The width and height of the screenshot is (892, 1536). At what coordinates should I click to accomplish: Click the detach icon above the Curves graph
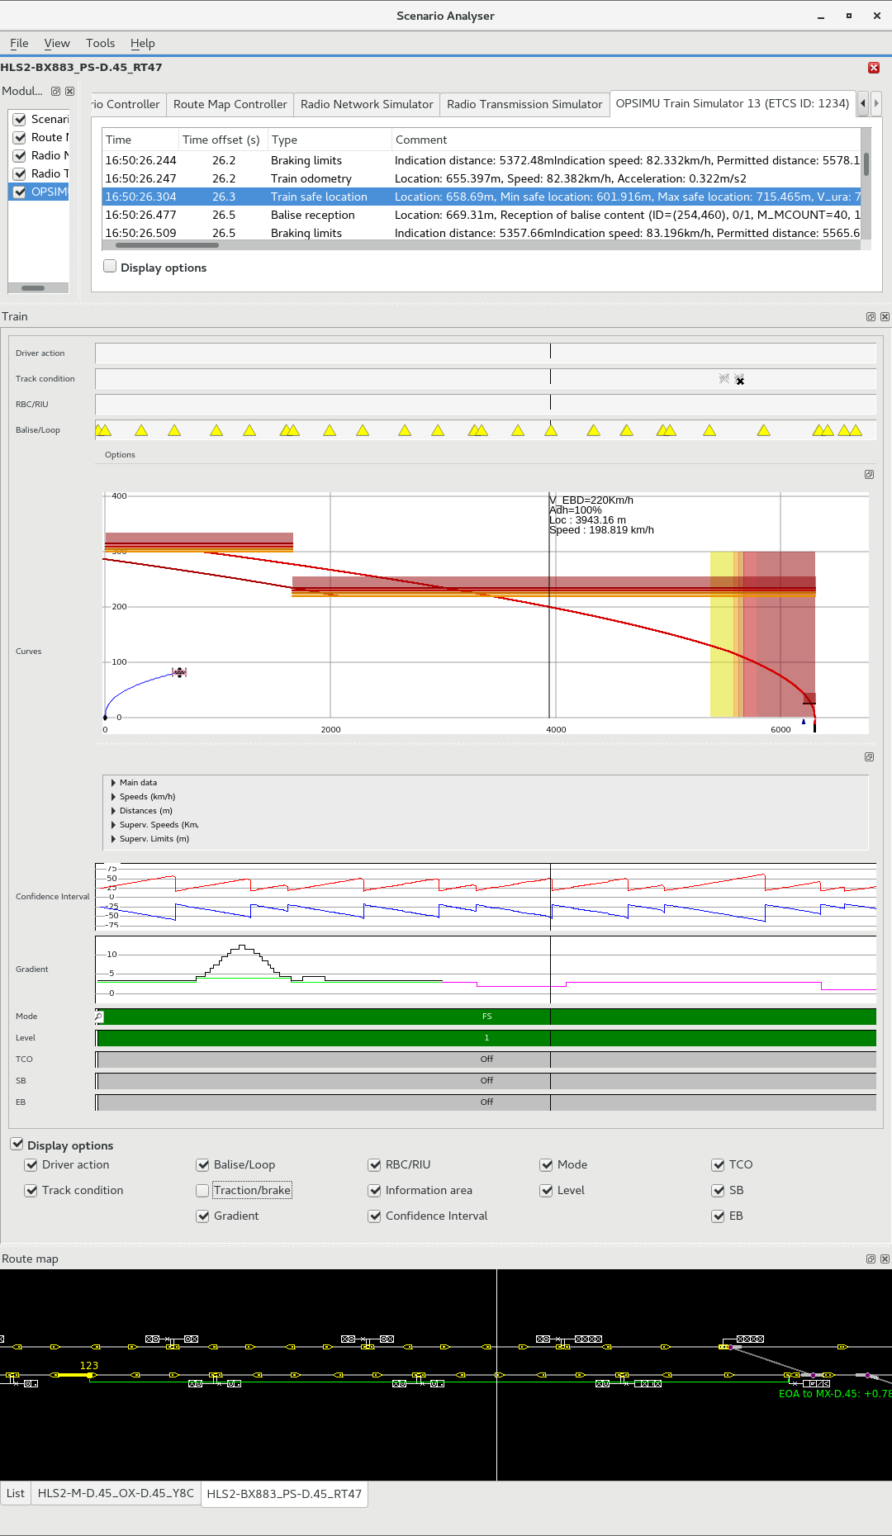868,474
